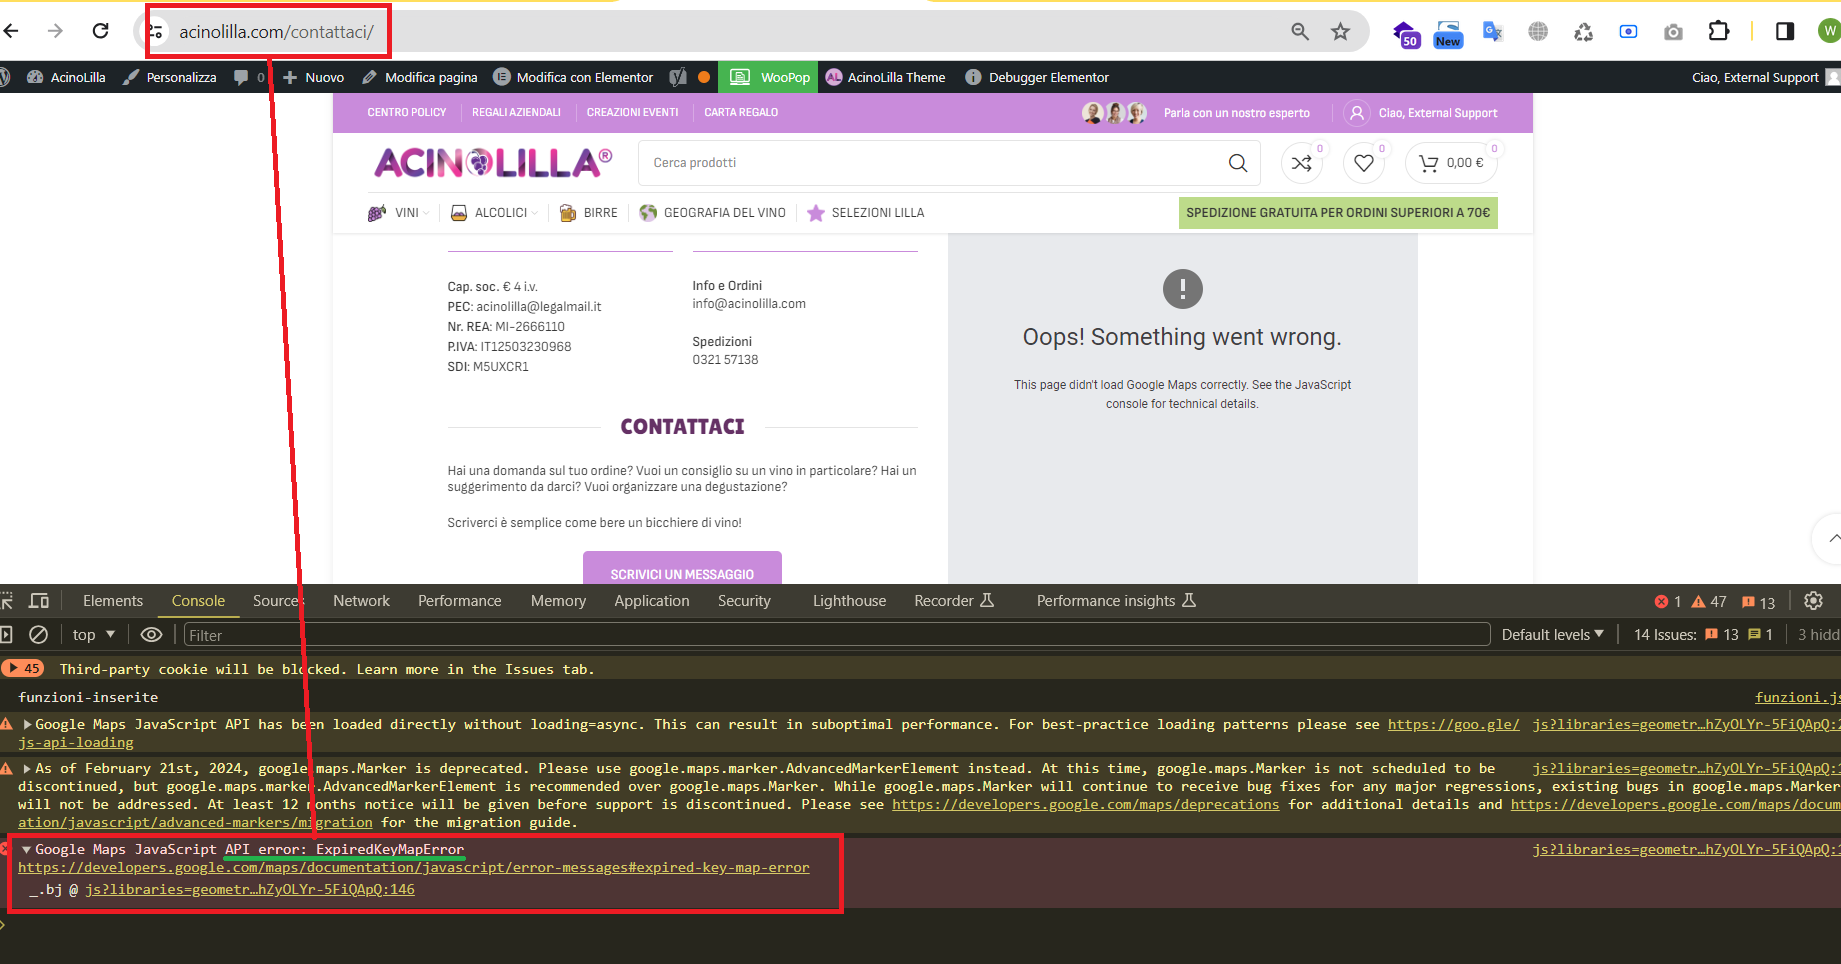Reload the current browser page
The height and width of the screenshot is (964, 1841).
click(x=100, y=31)
